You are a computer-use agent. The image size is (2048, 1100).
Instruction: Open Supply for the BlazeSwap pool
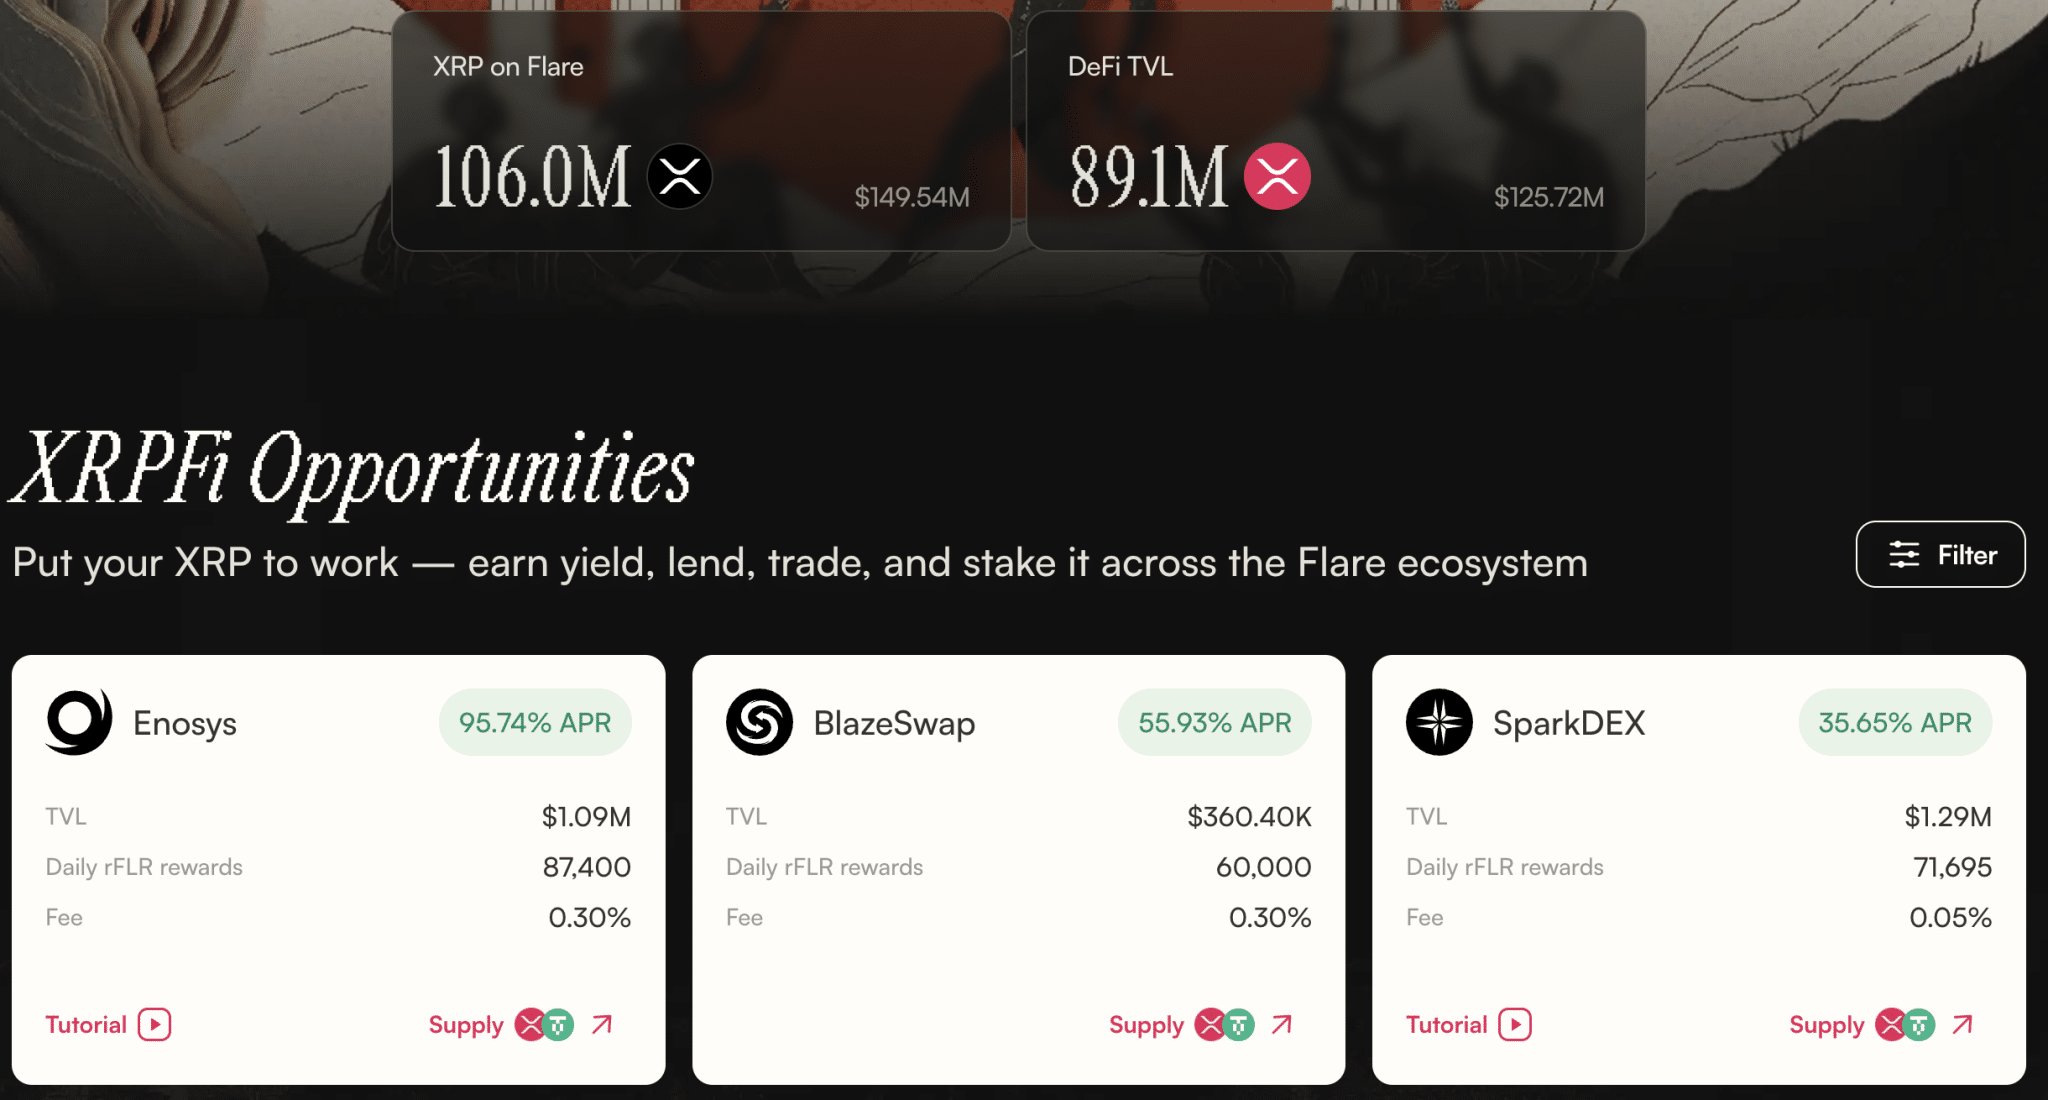tap(1145, 1024)
